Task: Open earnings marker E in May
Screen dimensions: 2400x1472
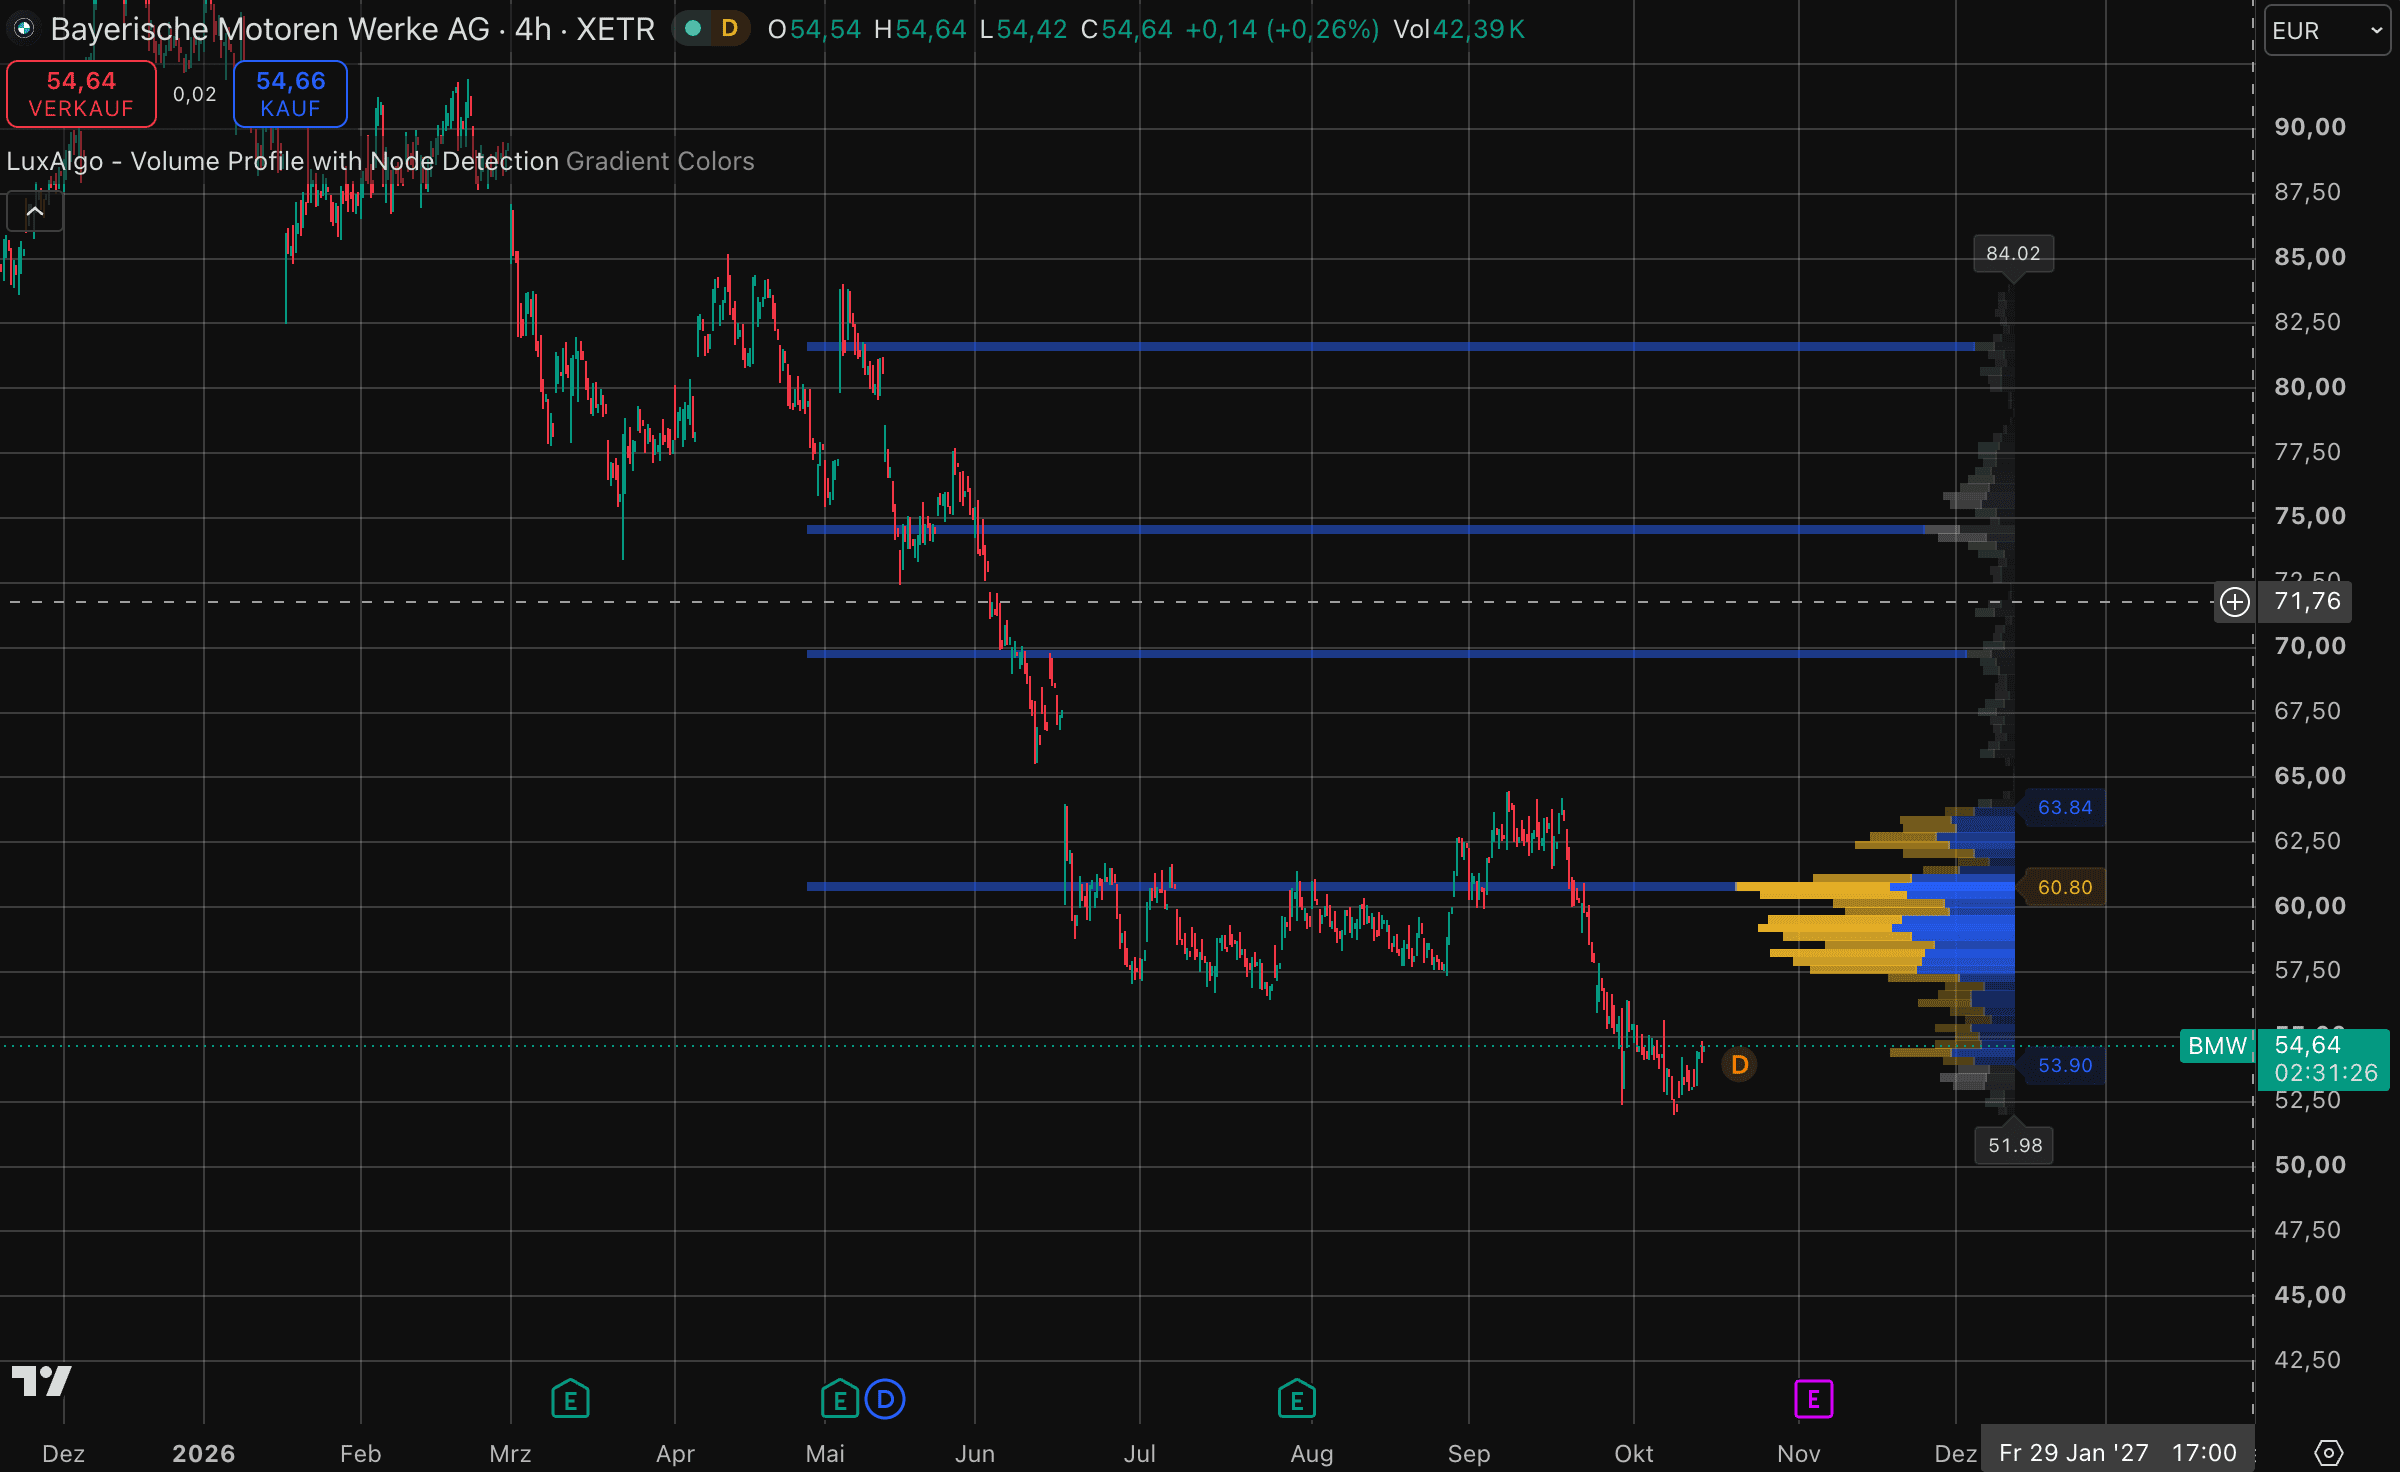Action: point(840,1399)
